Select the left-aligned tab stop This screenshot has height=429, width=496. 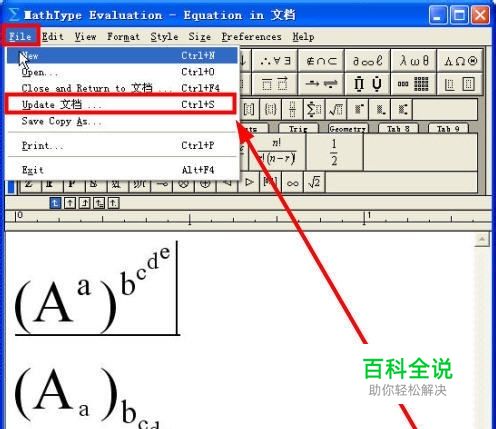pos(55,203)
